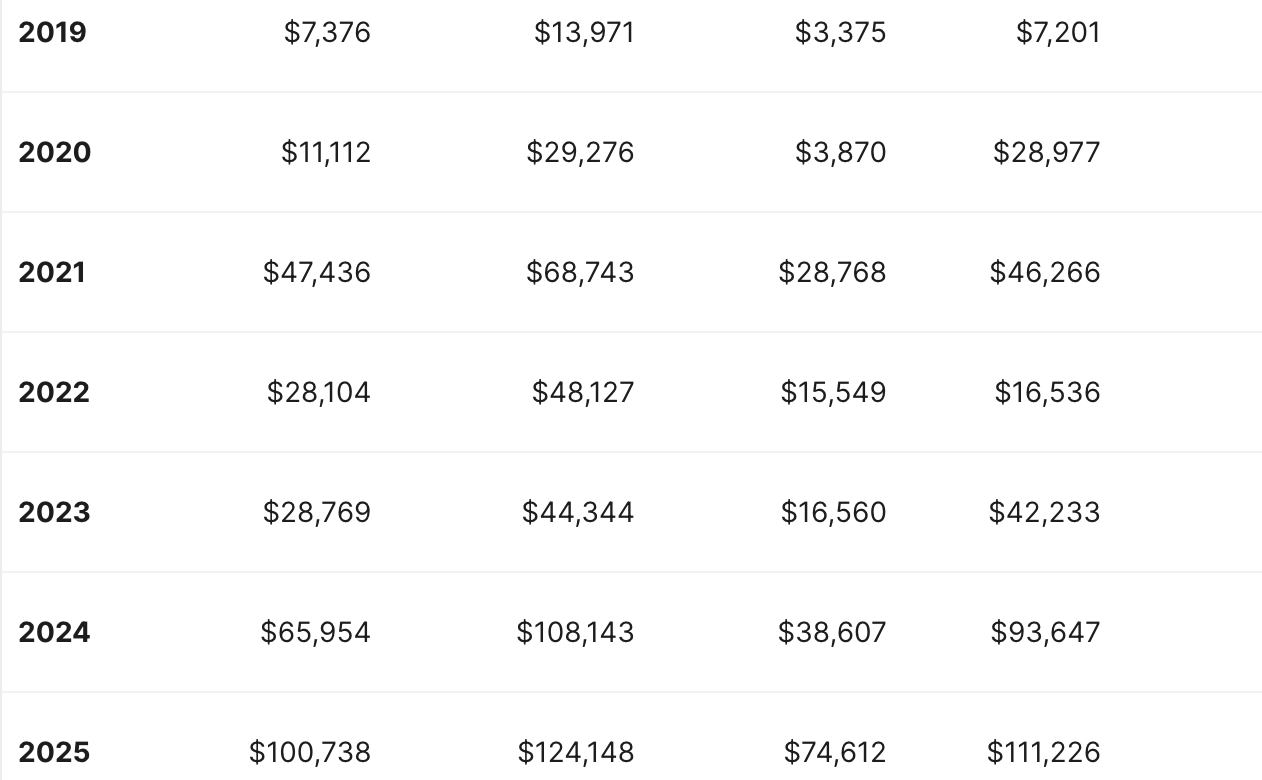The height and width of the screenshot is (780, 1262).
Task: Click the $111,226 cell in 2025
Action: pos(1043,752)
